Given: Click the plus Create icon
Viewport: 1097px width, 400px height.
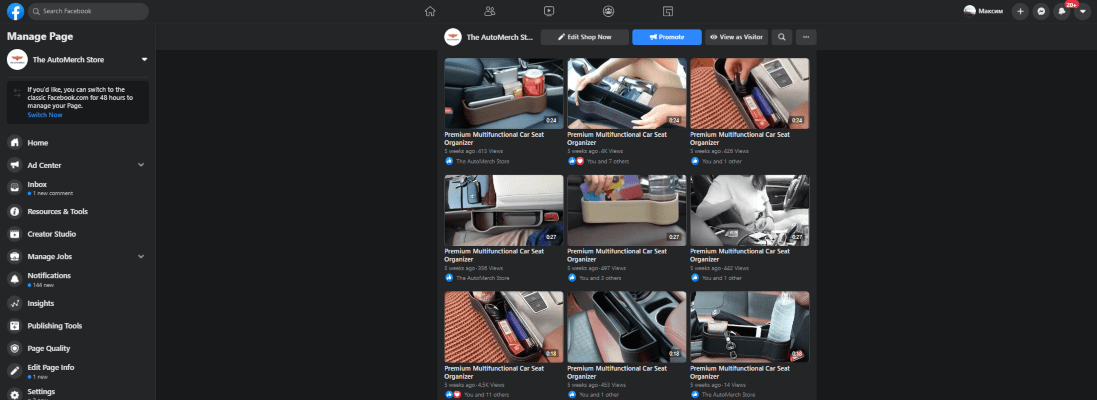Looking at the screenshot, I should [1020, 11].
